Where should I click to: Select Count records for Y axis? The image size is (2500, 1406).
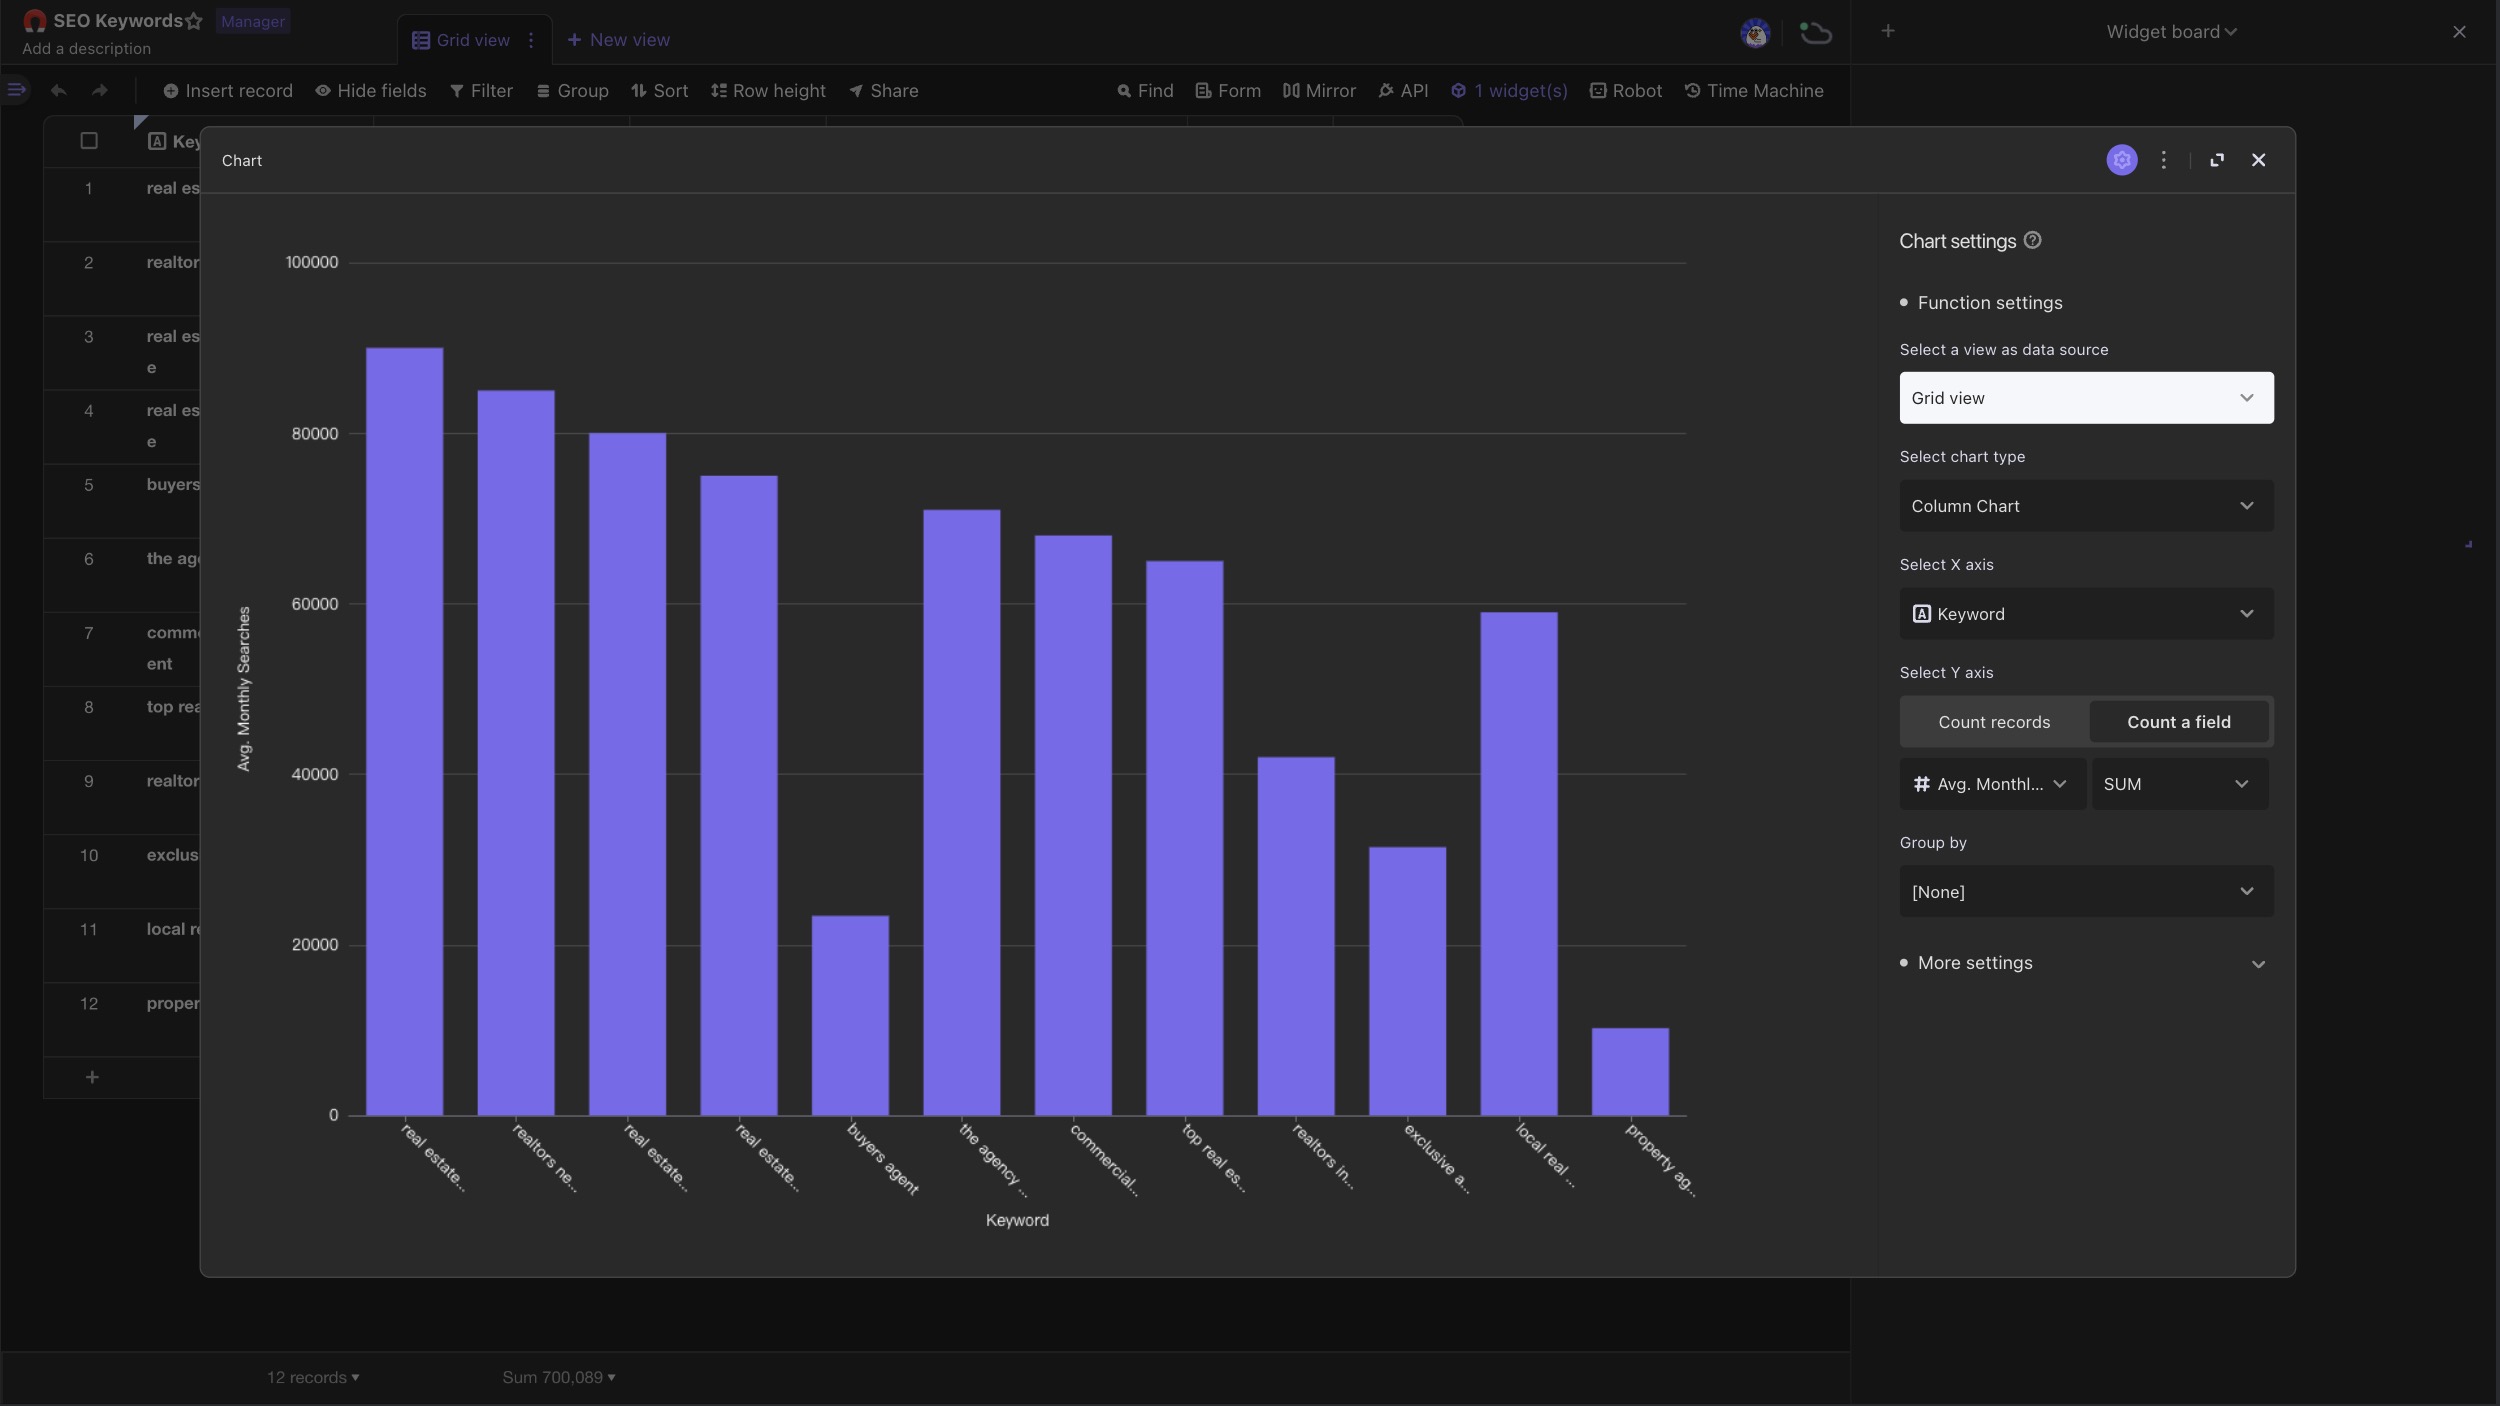point(1994,722)
